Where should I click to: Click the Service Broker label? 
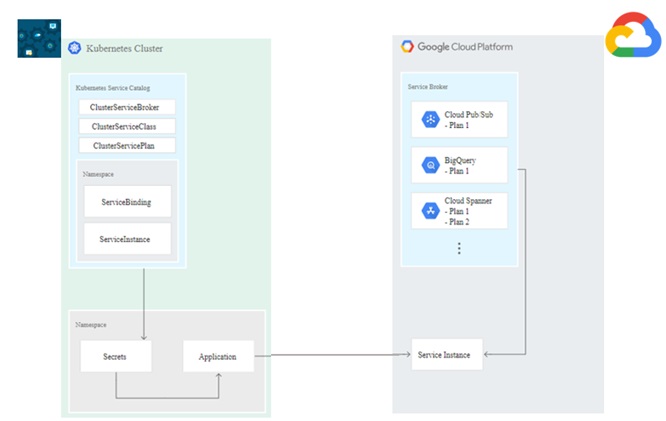(428, 87)
